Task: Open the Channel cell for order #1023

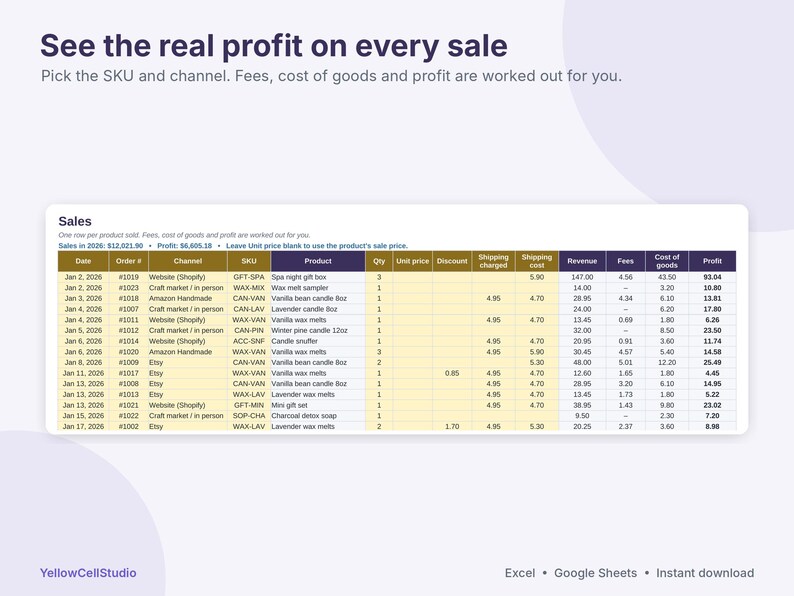Action: 187,288
